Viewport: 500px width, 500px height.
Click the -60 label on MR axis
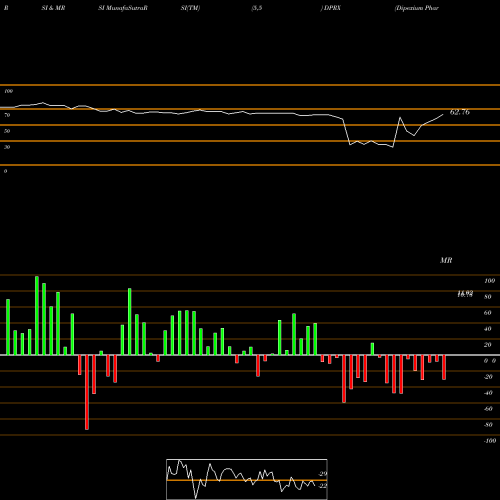(x=488, y=409)
